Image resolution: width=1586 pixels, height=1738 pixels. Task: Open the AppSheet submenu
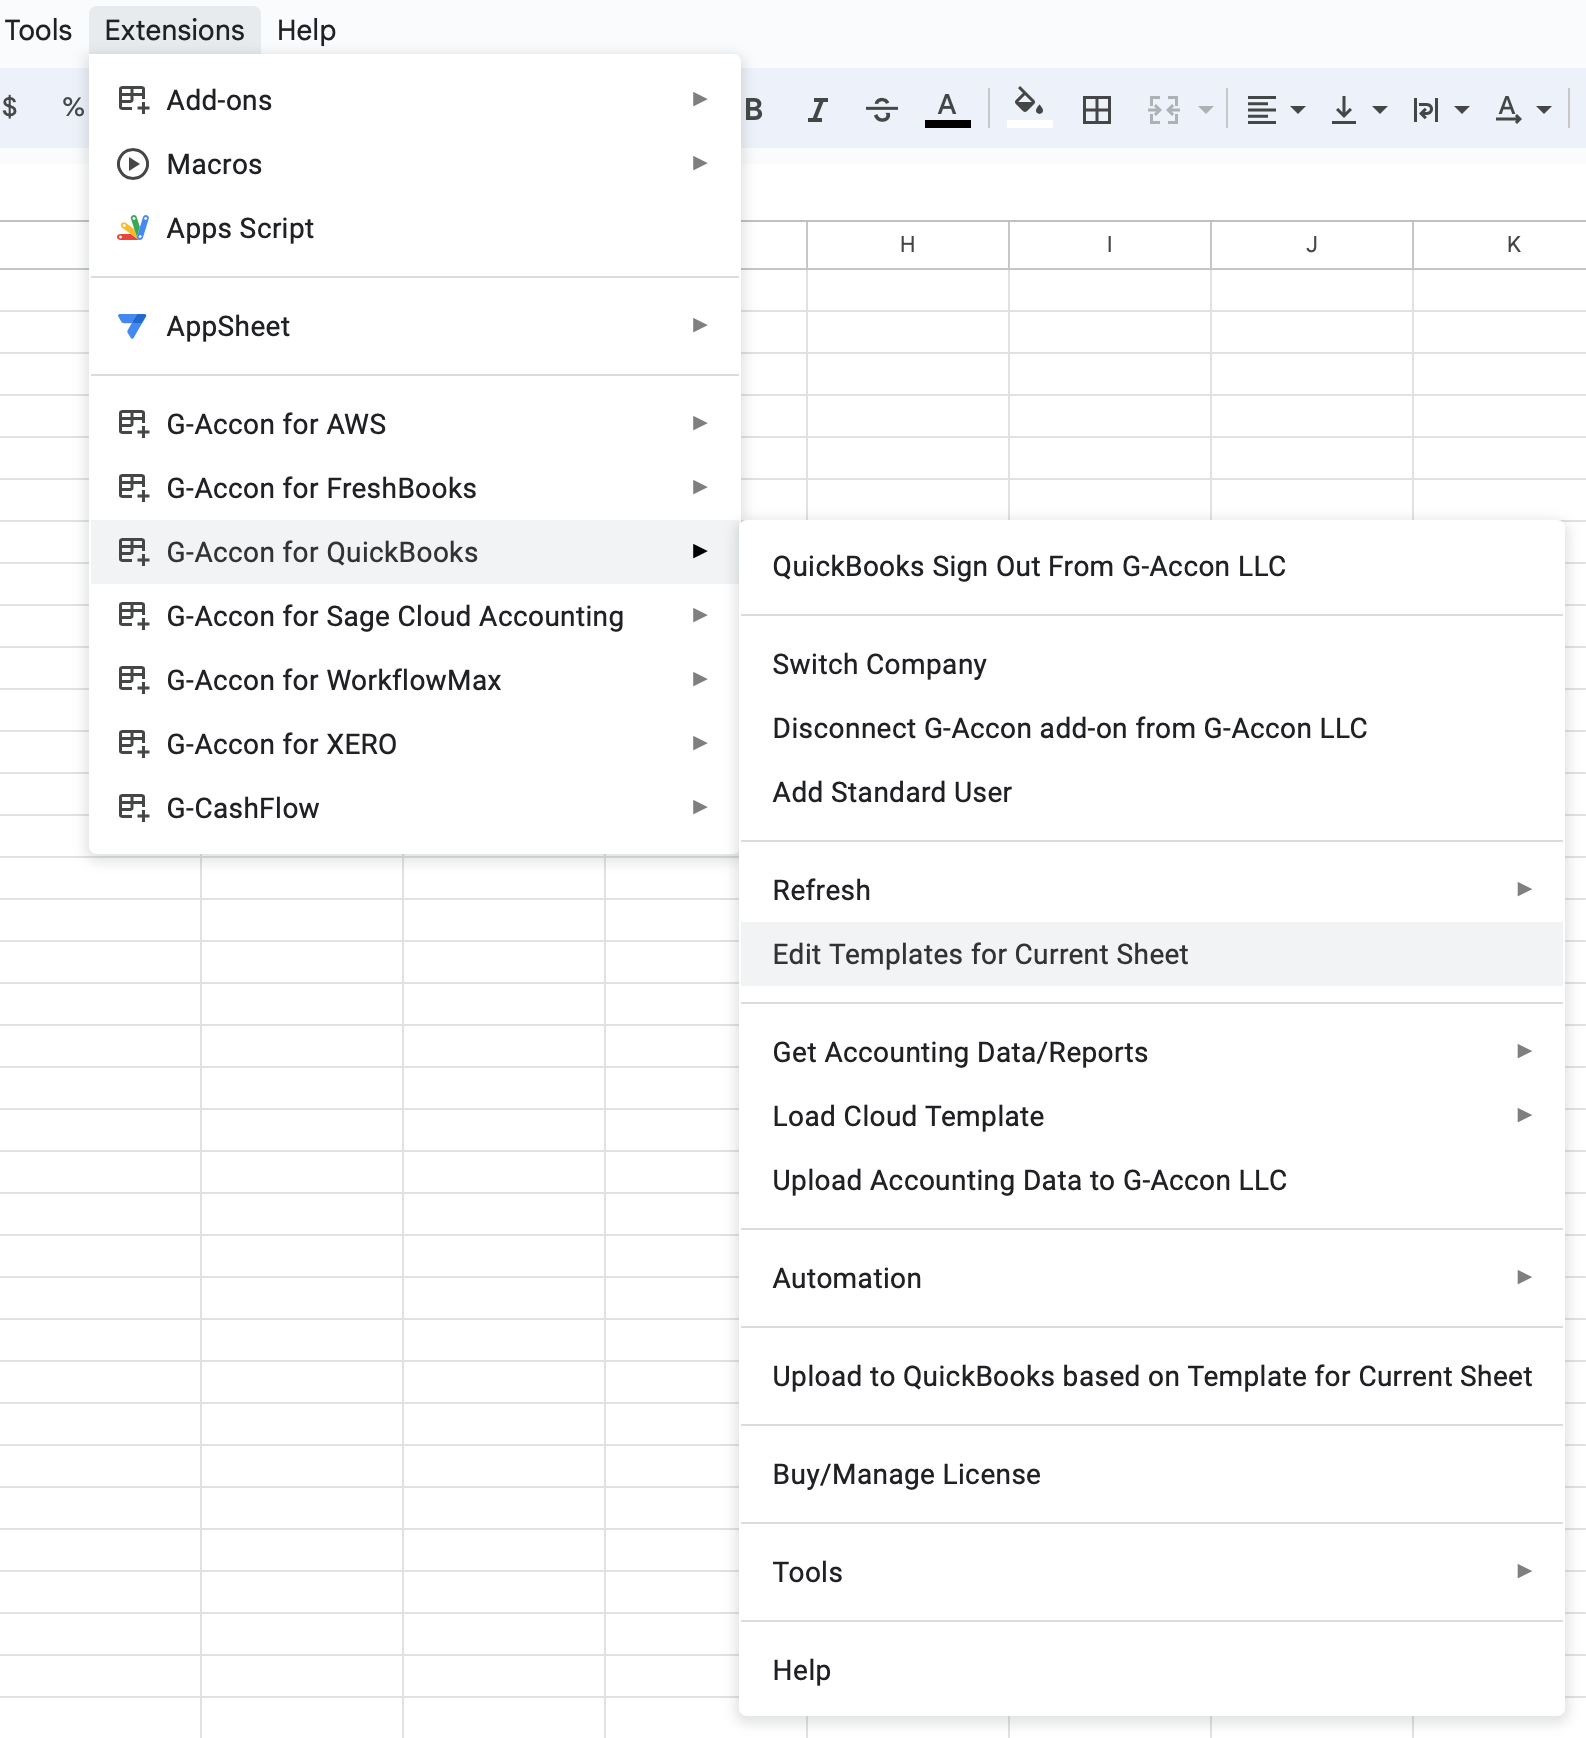[x=414, y=326]
